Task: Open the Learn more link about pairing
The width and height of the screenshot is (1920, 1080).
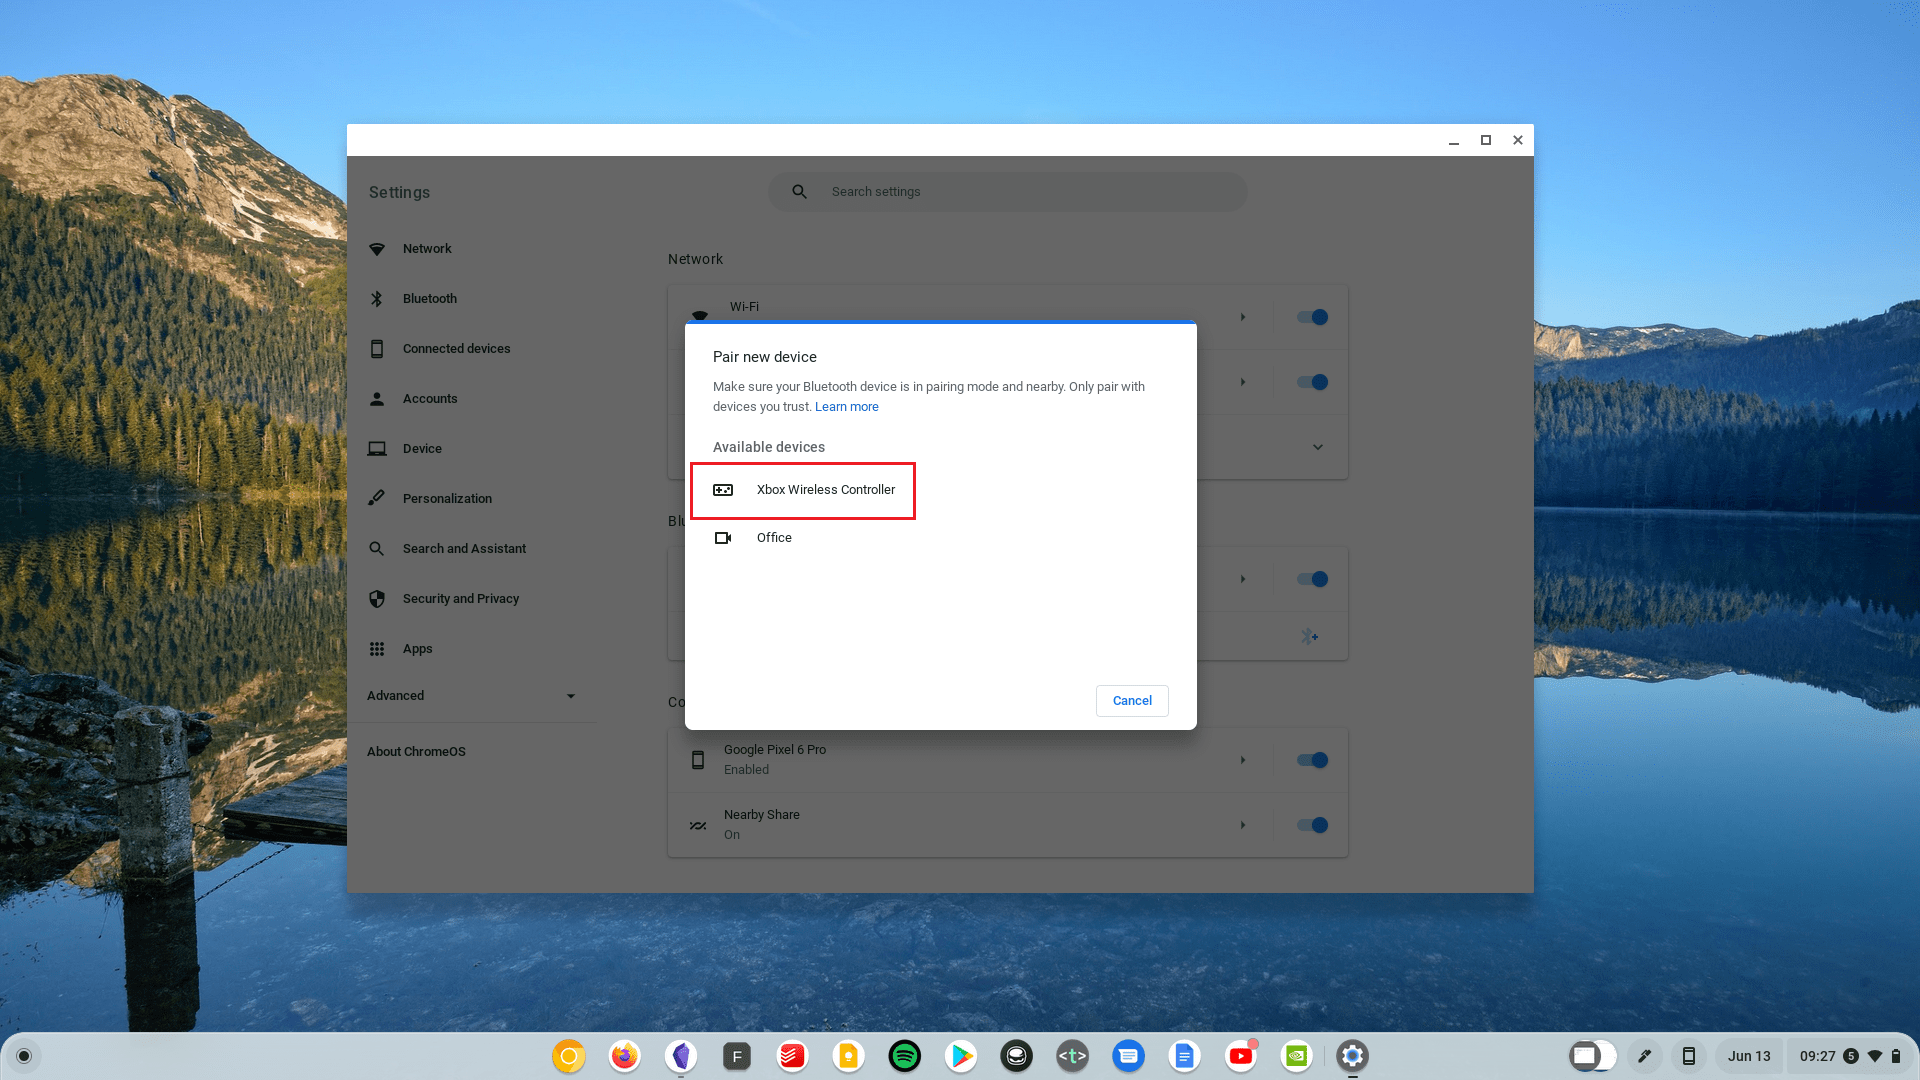Action: click(846, 406)
